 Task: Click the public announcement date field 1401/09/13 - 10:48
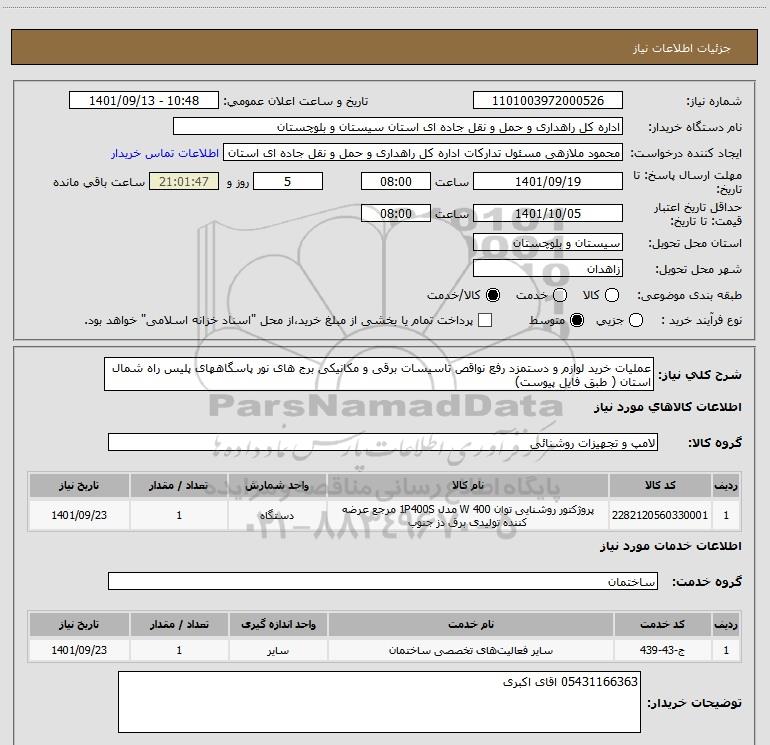(x=143, y=101)
